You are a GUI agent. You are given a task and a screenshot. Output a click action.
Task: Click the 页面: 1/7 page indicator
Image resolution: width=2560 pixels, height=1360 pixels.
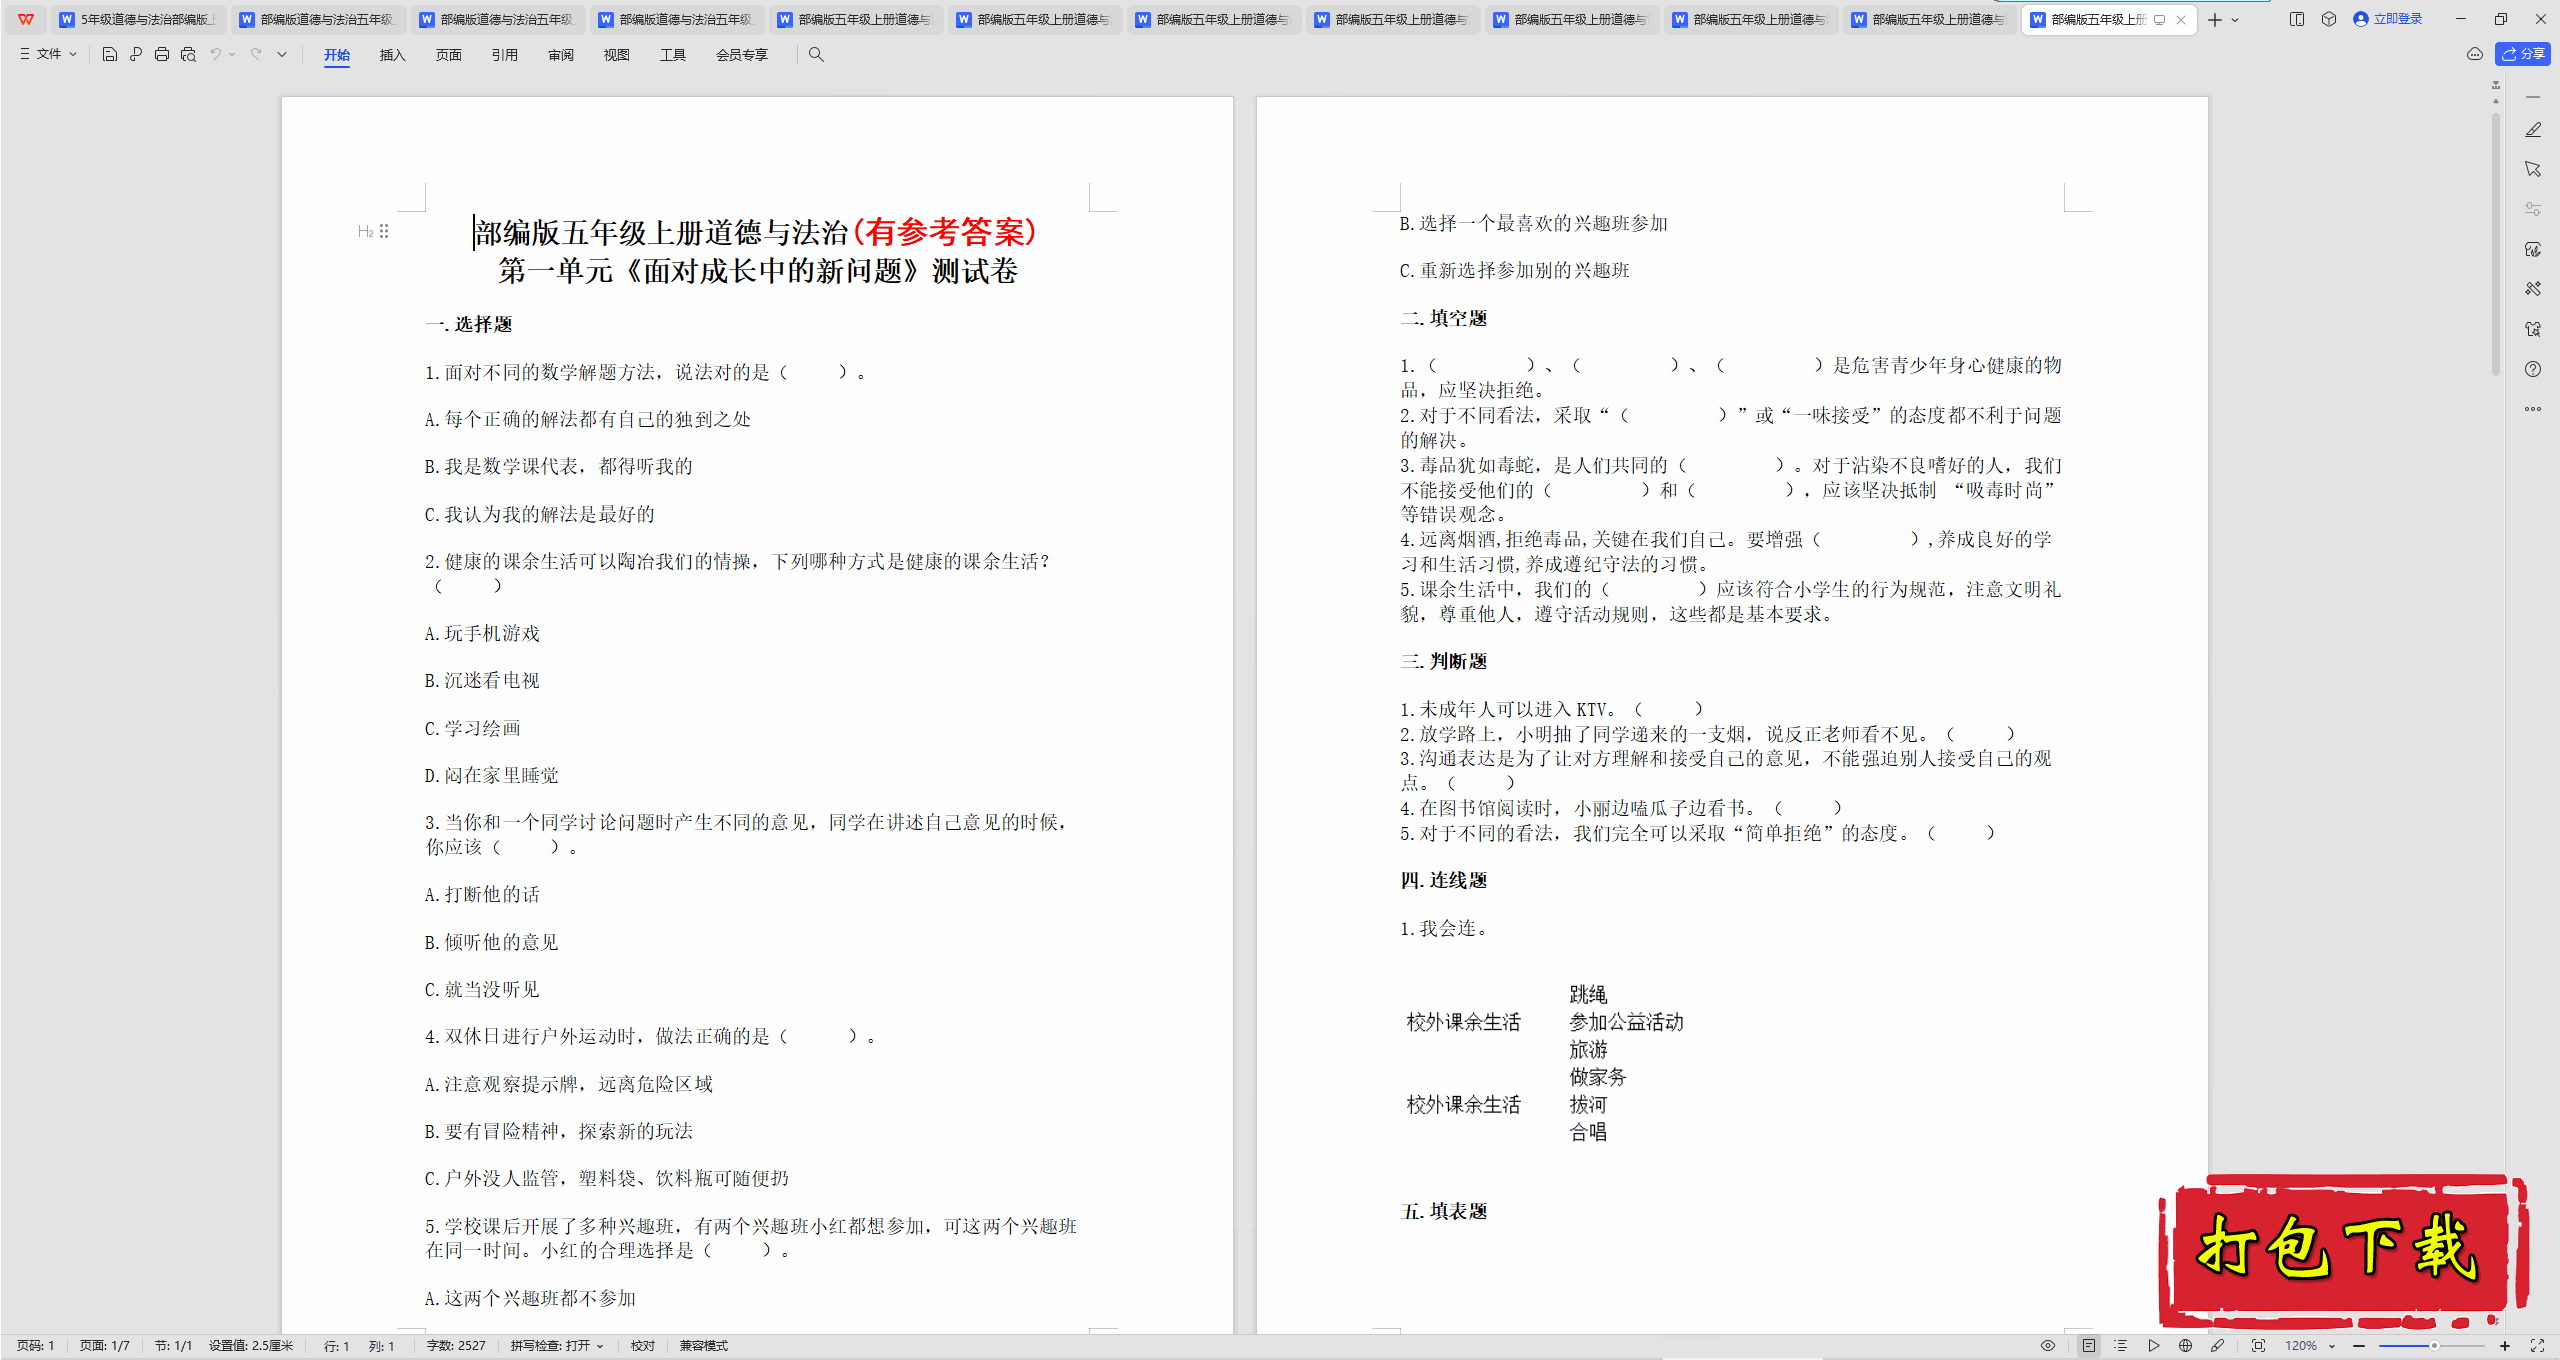[x=105, y=1346]
